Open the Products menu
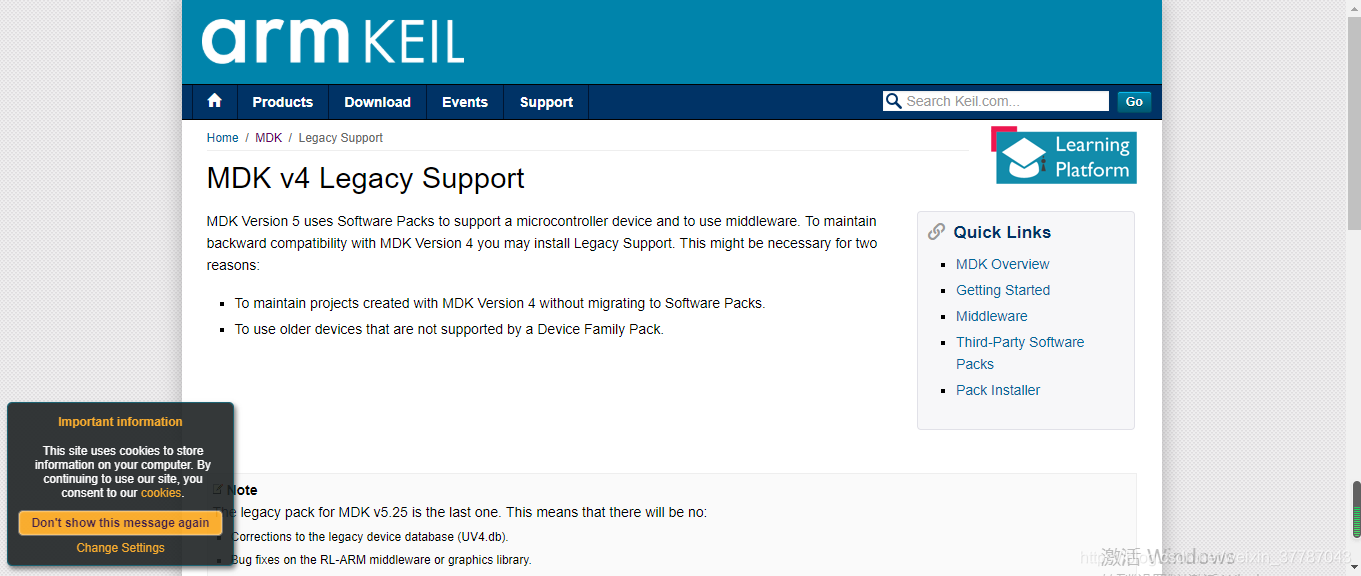Image resolution: width=1361 pixels, height=576 pixels. coord(283,102)
